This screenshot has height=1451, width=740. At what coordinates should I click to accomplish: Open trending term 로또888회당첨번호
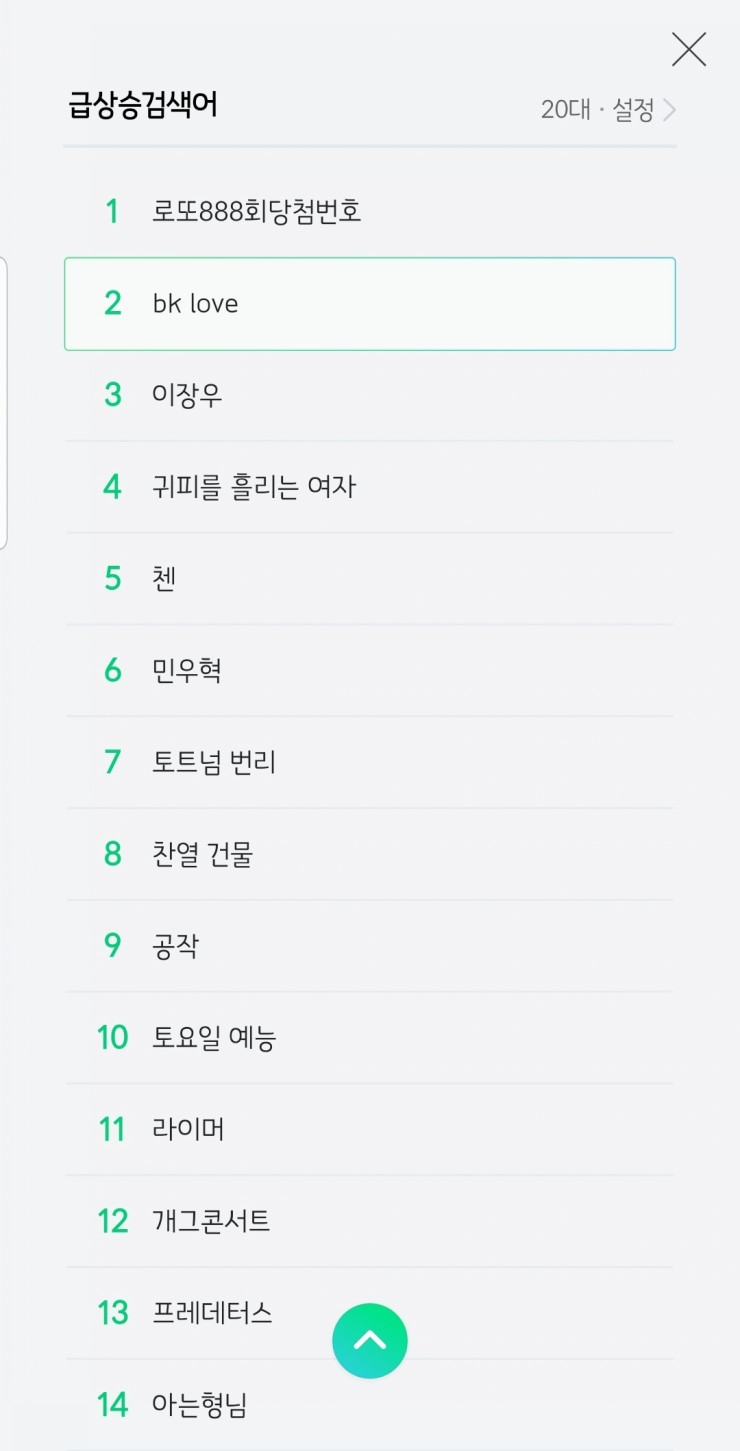pyautogui.click(x=370, y=212)
